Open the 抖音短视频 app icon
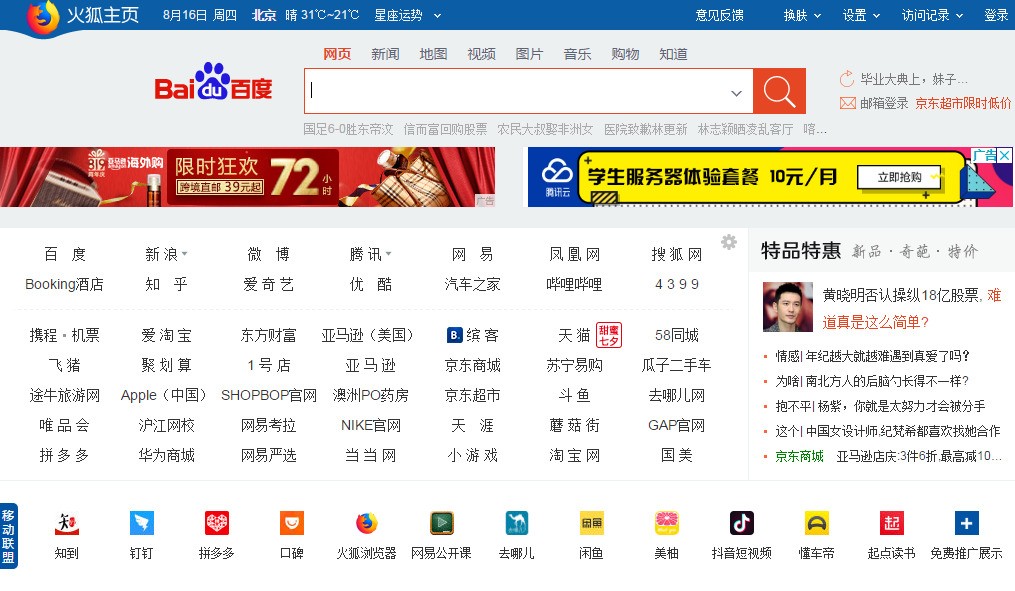The image size is (1015, 591). pyautogui.click(x=742, y=524)
